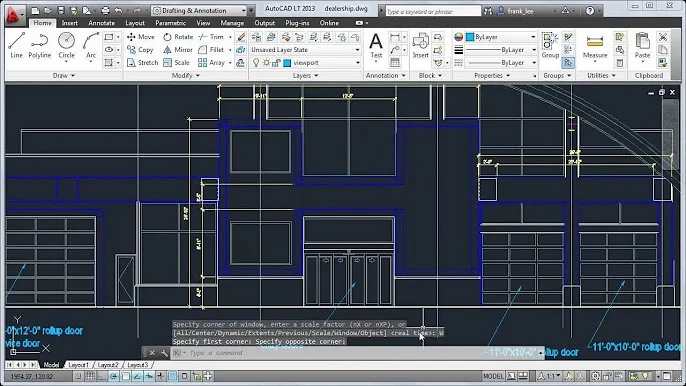Expand the Modify panel
This screenshot has height=386, width=686.
[186, 75]
